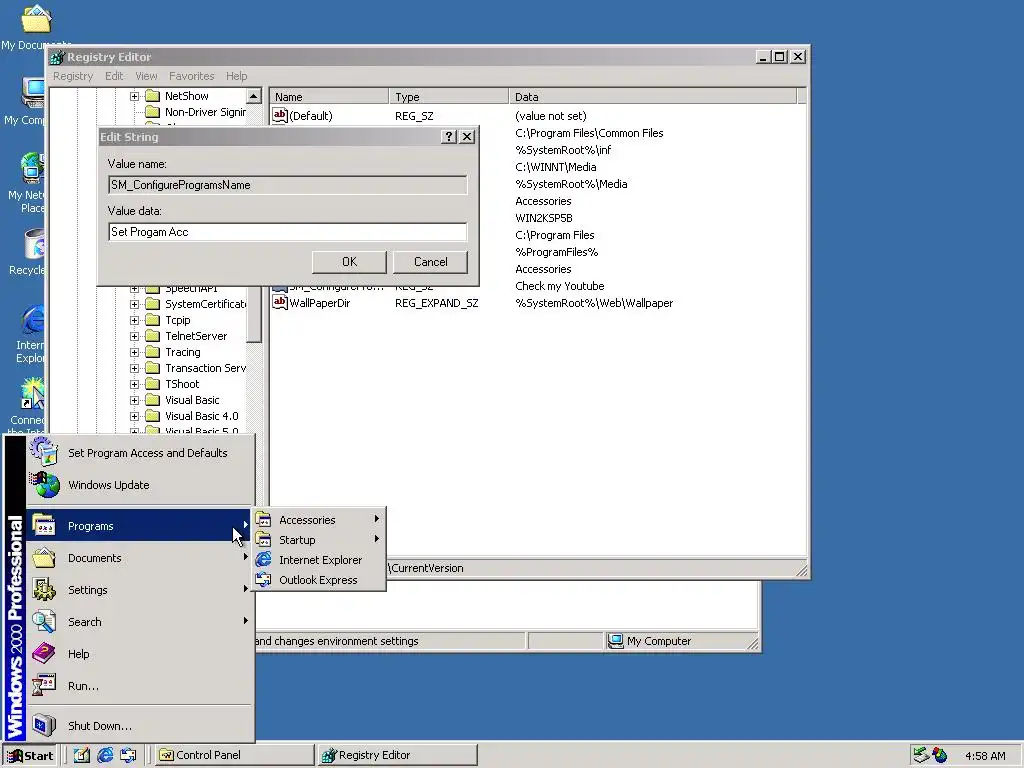Click the Run icon in Start menu

[44, 686]
